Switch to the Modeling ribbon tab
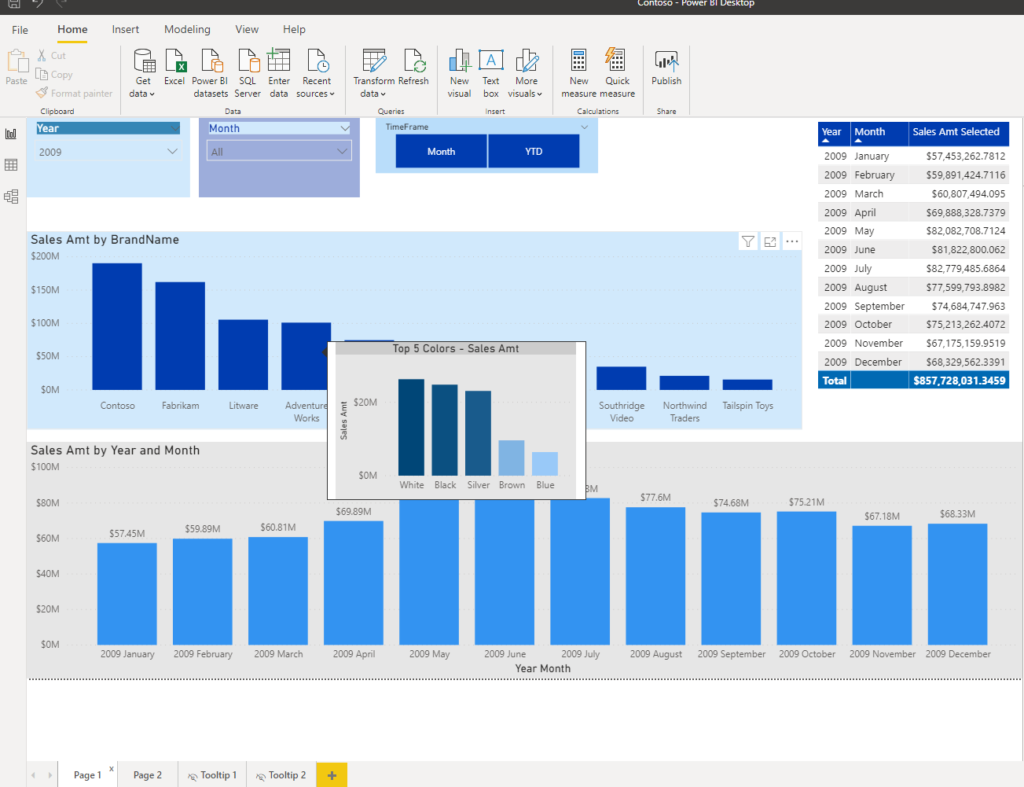 coord(187,29)
